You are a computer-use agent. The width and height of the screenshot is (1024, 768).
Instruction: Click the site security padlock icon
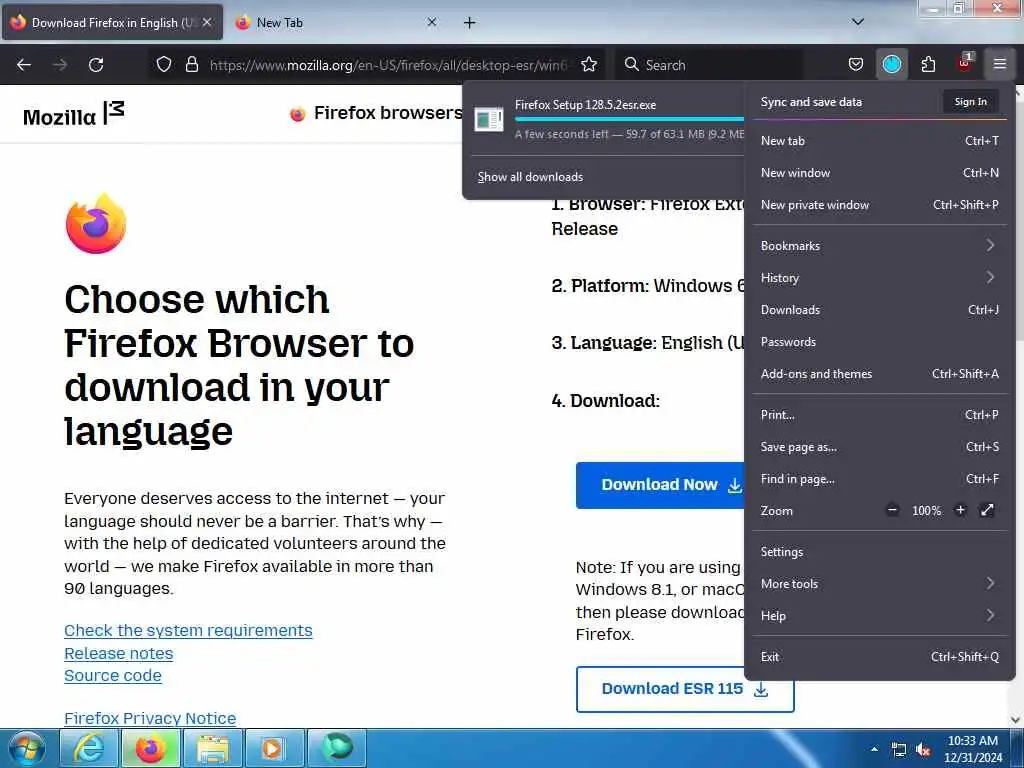(x=191, y=65)
